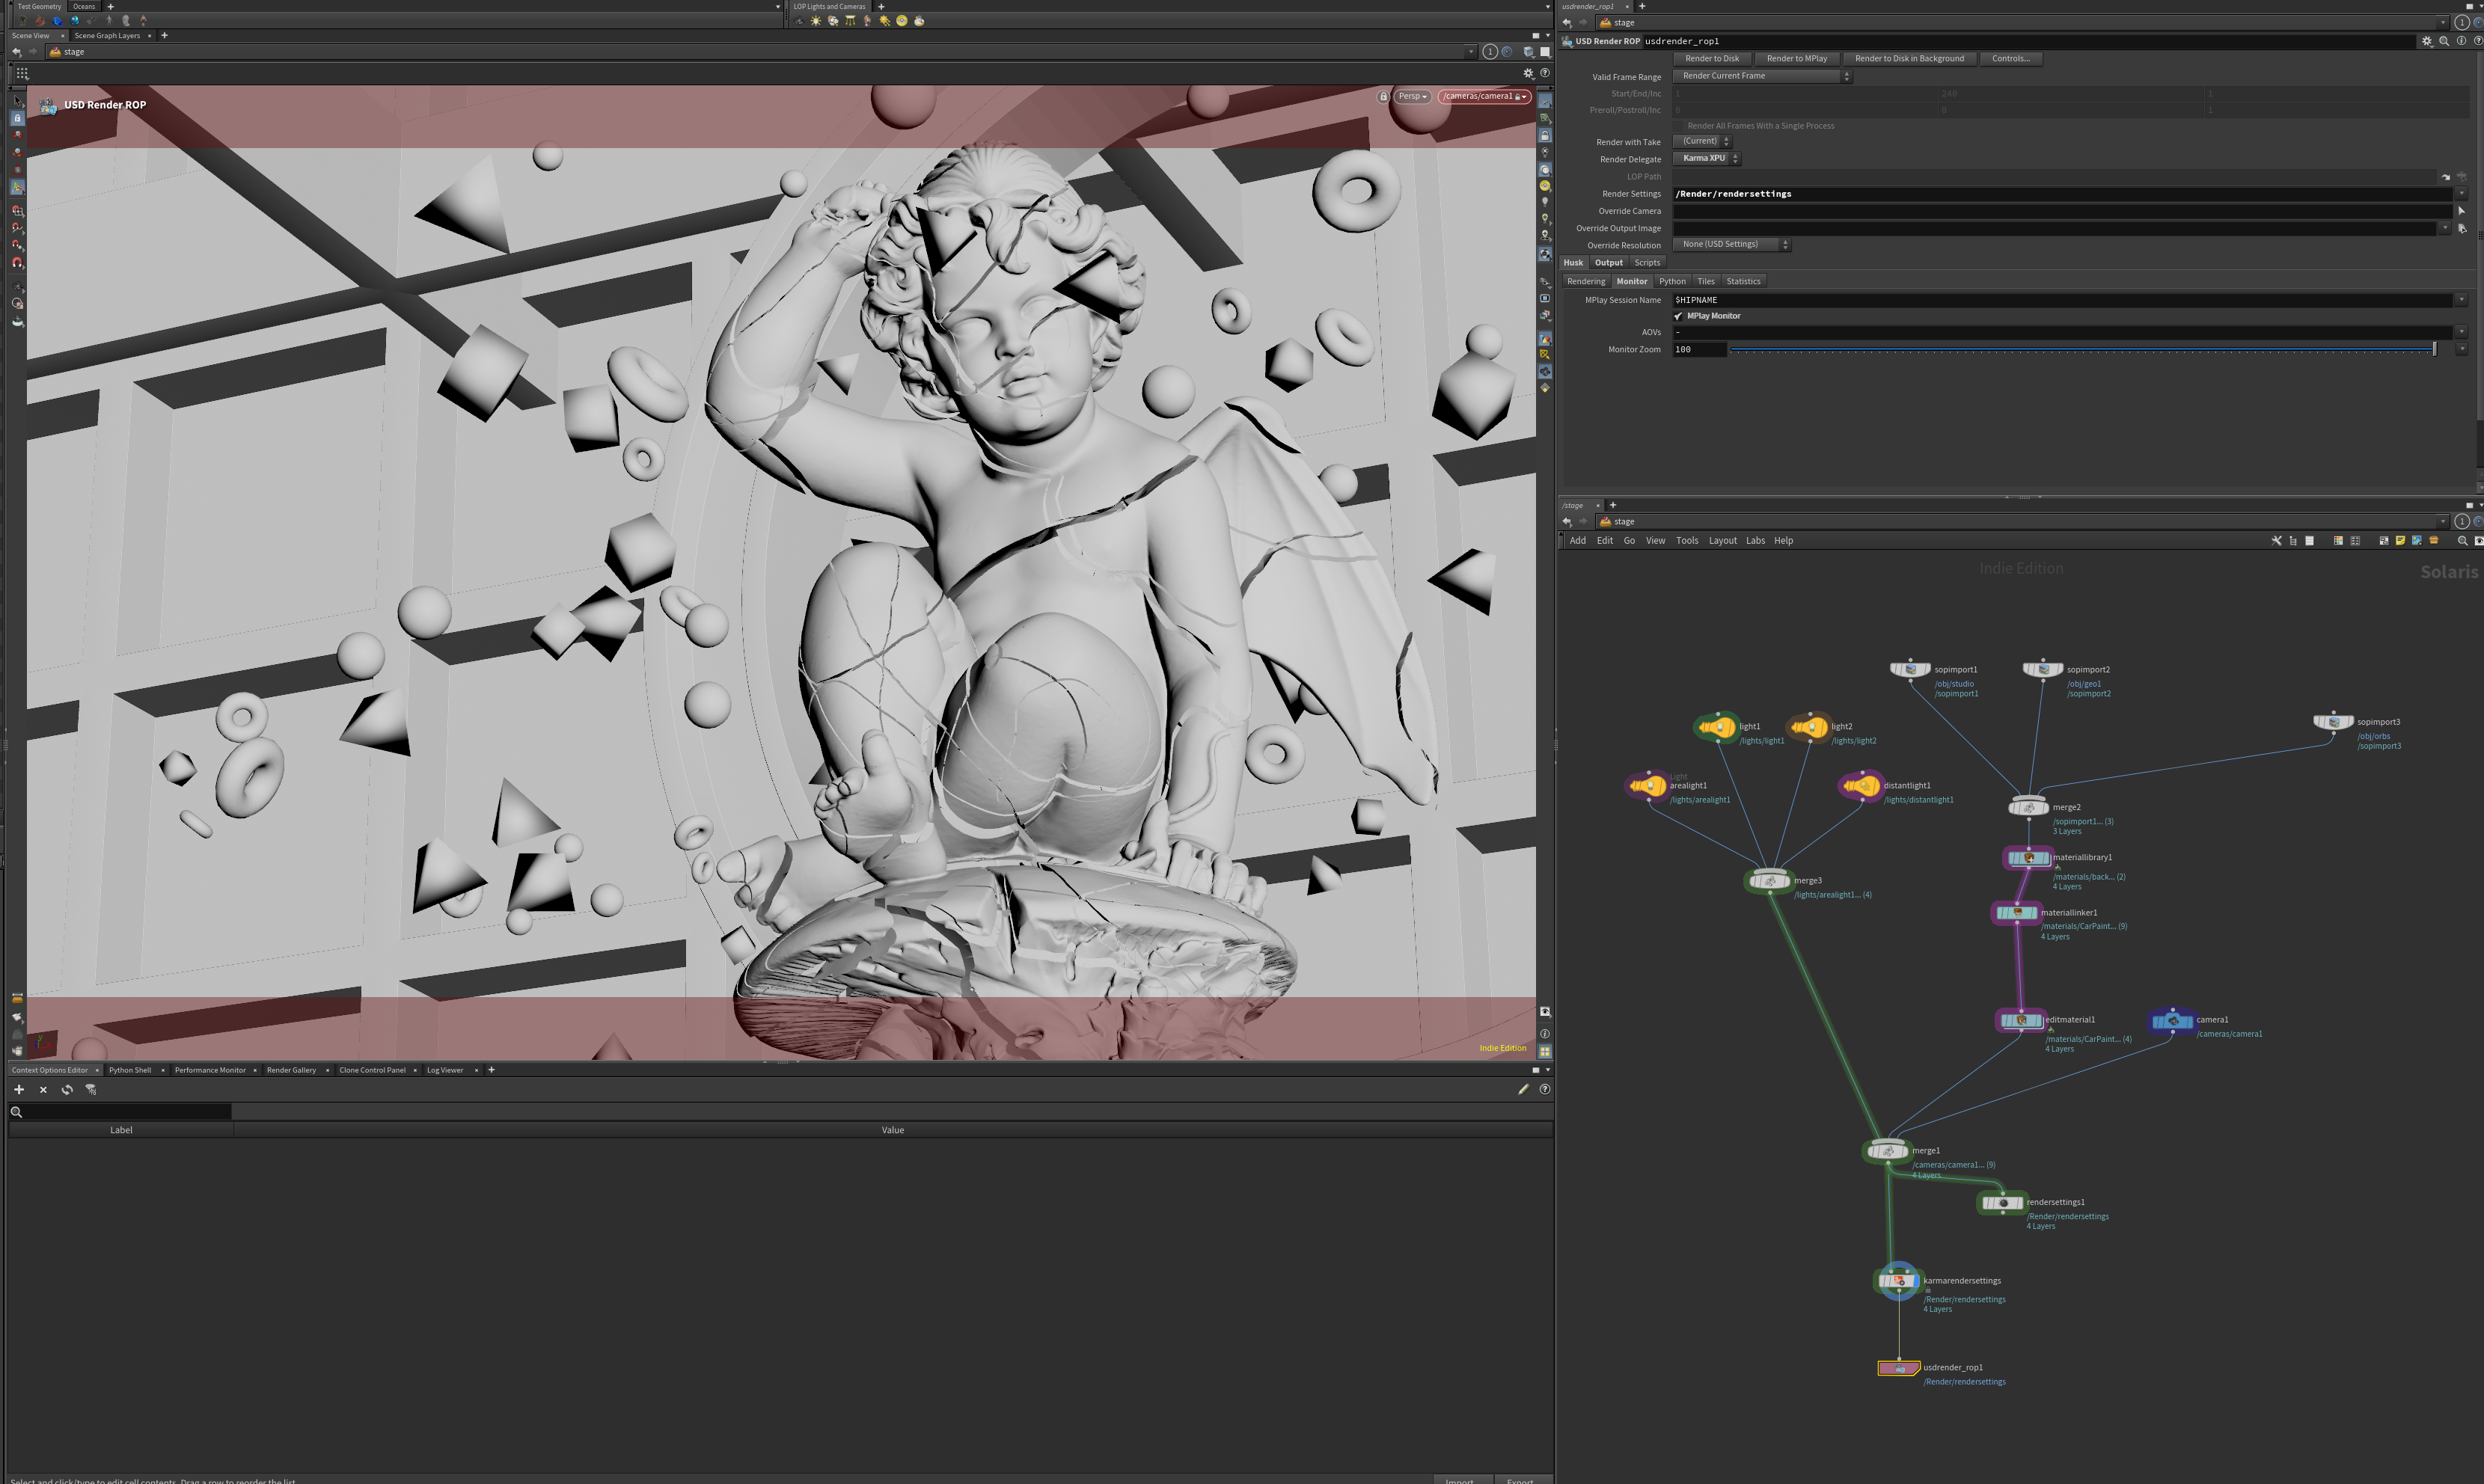Select the merge3 node icon
The image size is (2484, 1484).
[x=1770, y=881]
